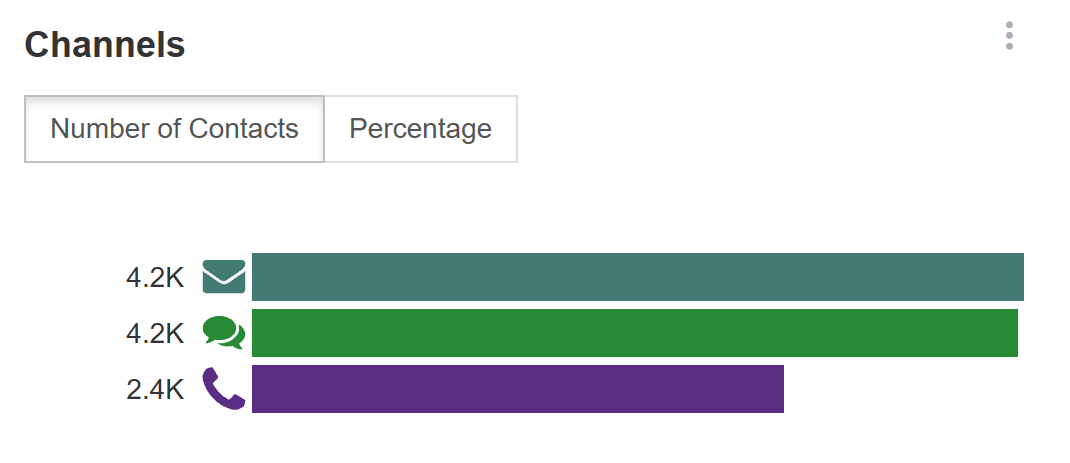The height and width of the screenshot is (463, 1070).
Task: Select the purple phone channel bar
Action: tap(517, 389)
